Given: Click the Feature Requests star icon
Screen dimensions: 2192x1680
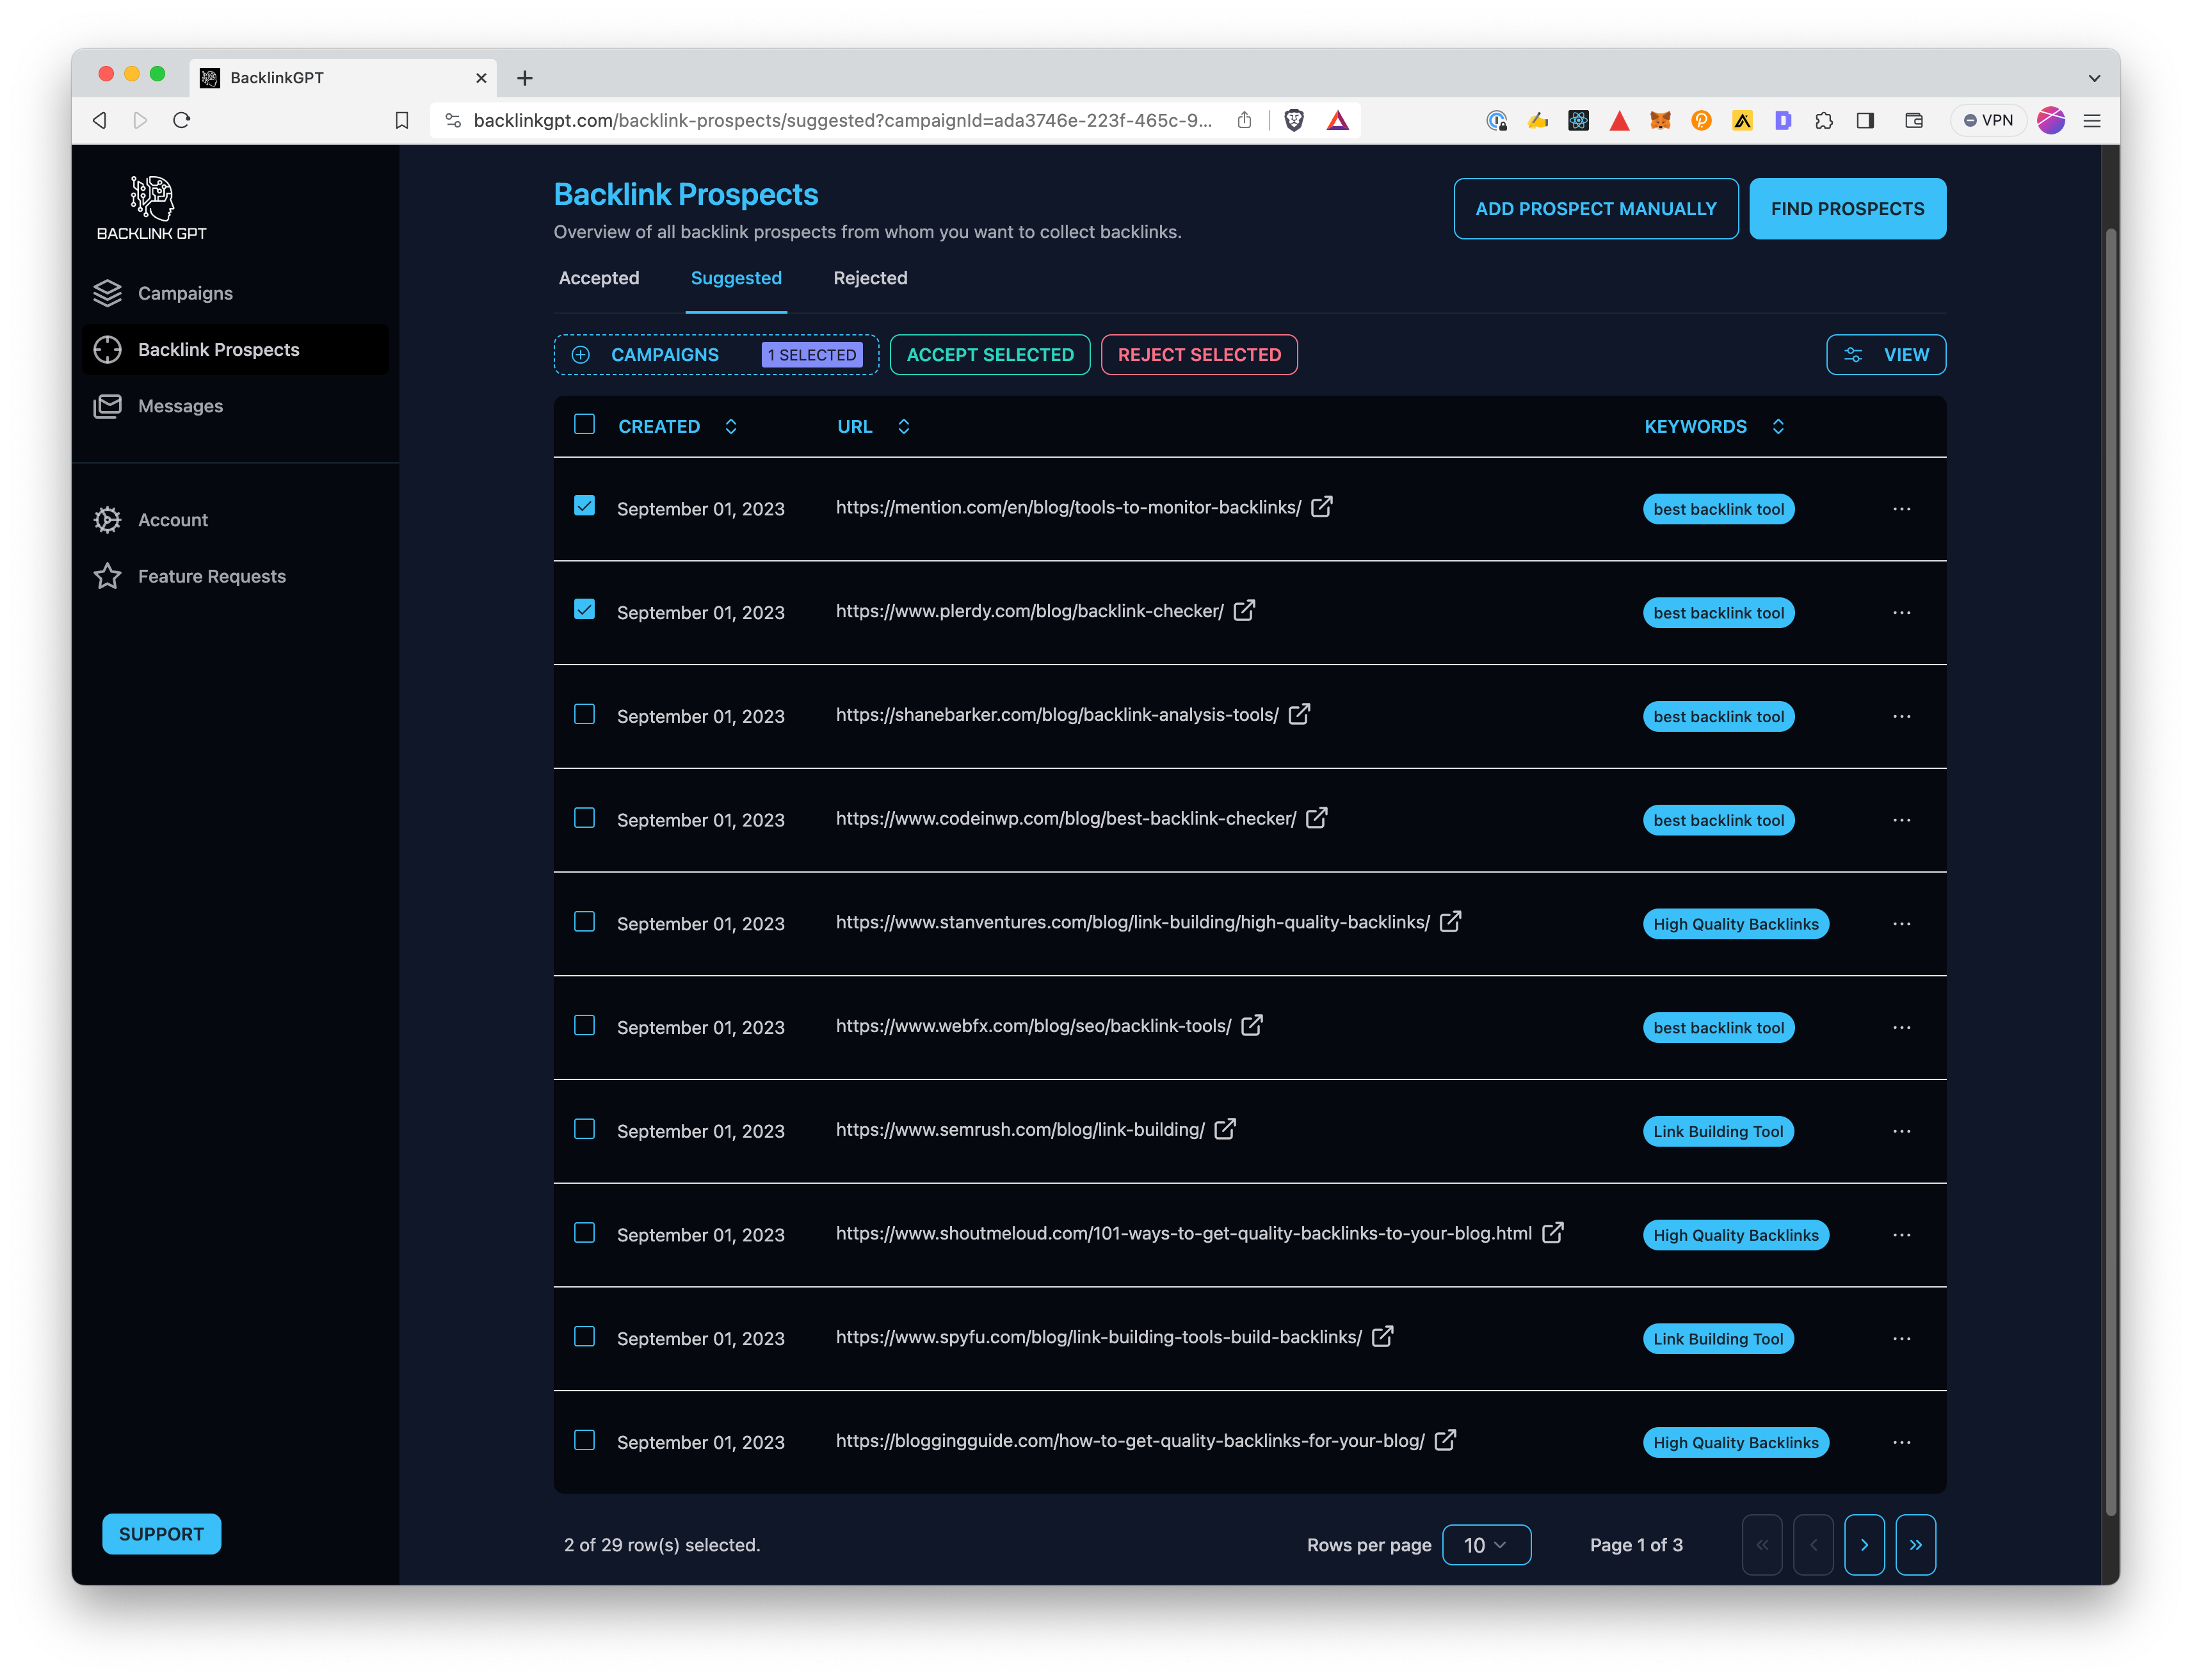Looking at the screenshot, I should [107, 576].
